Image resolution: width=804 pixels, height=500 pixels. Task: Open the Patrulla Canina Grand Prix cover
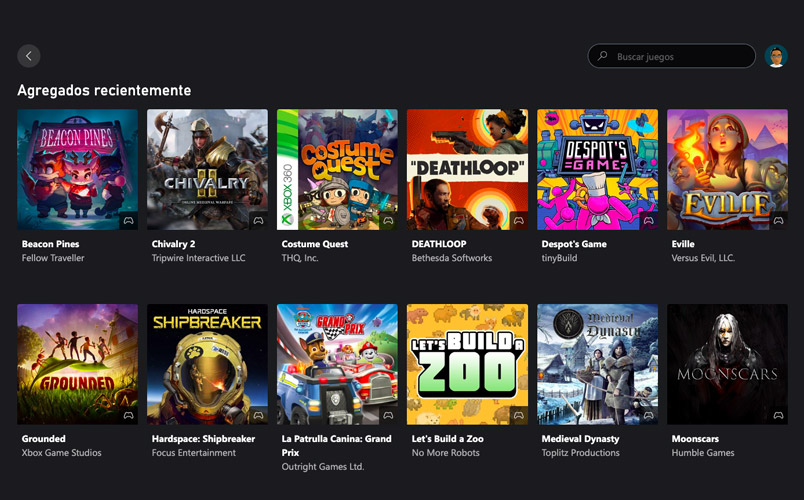(337, 364)
